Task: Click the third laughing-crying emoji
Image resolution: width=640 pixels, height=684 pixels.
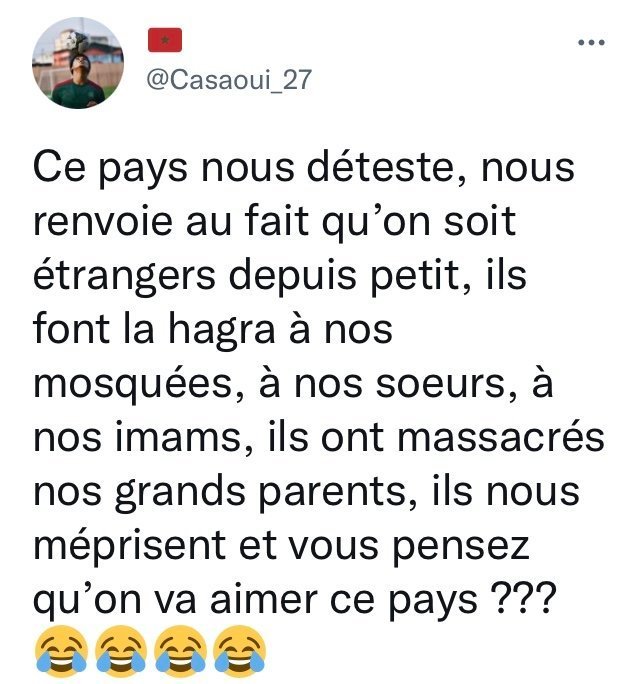Action: (x=180, y=651)
